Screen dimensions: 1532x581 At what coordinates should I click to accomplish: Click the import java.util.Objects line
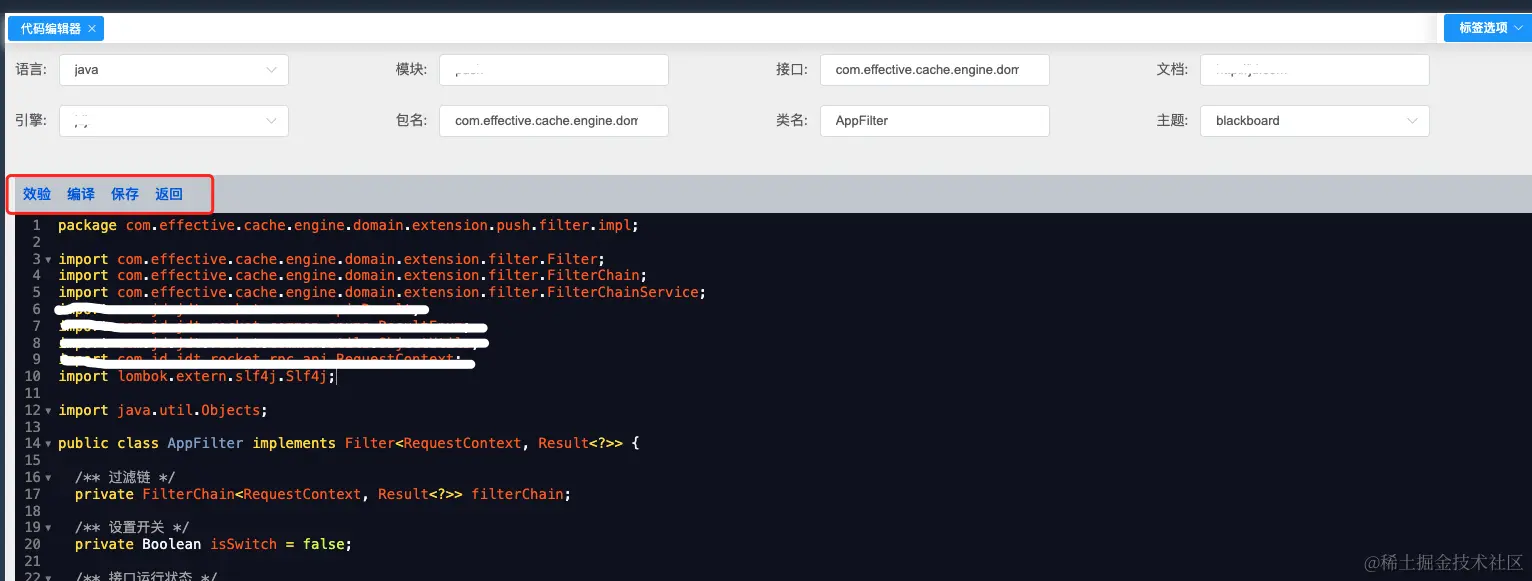click(x=163, y=410)
